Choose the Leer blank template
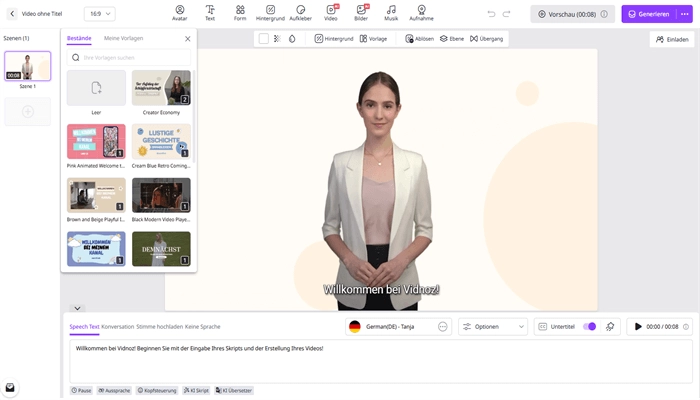This screenshot has height=400, width=700. pyautogui.click(x=96, y=88)
